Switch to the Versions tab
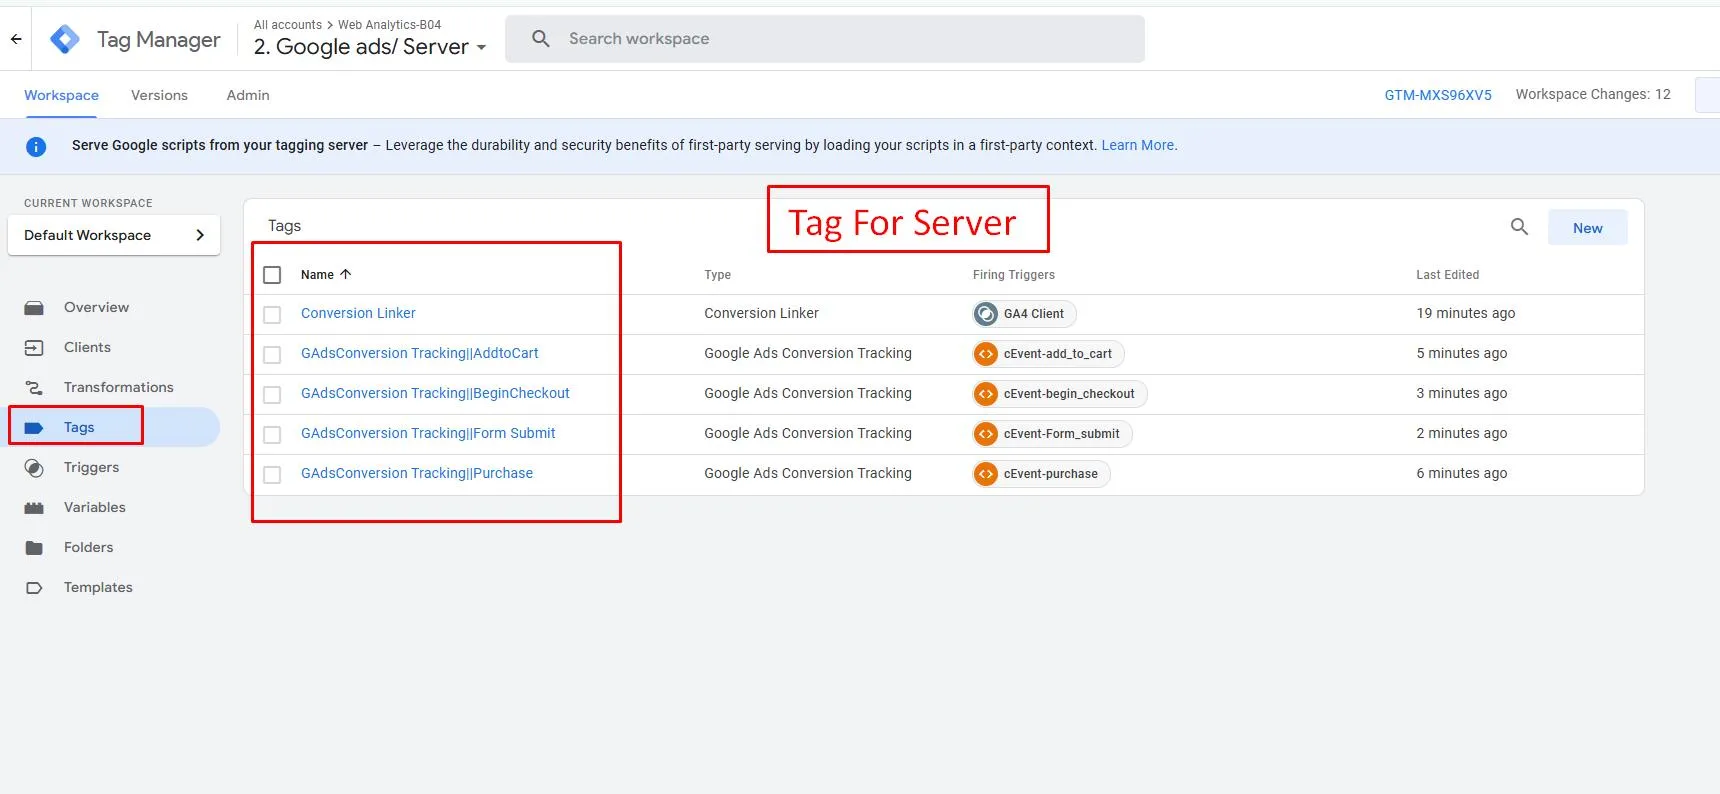This screenshot has height=794, width=1720. [159, 95]
